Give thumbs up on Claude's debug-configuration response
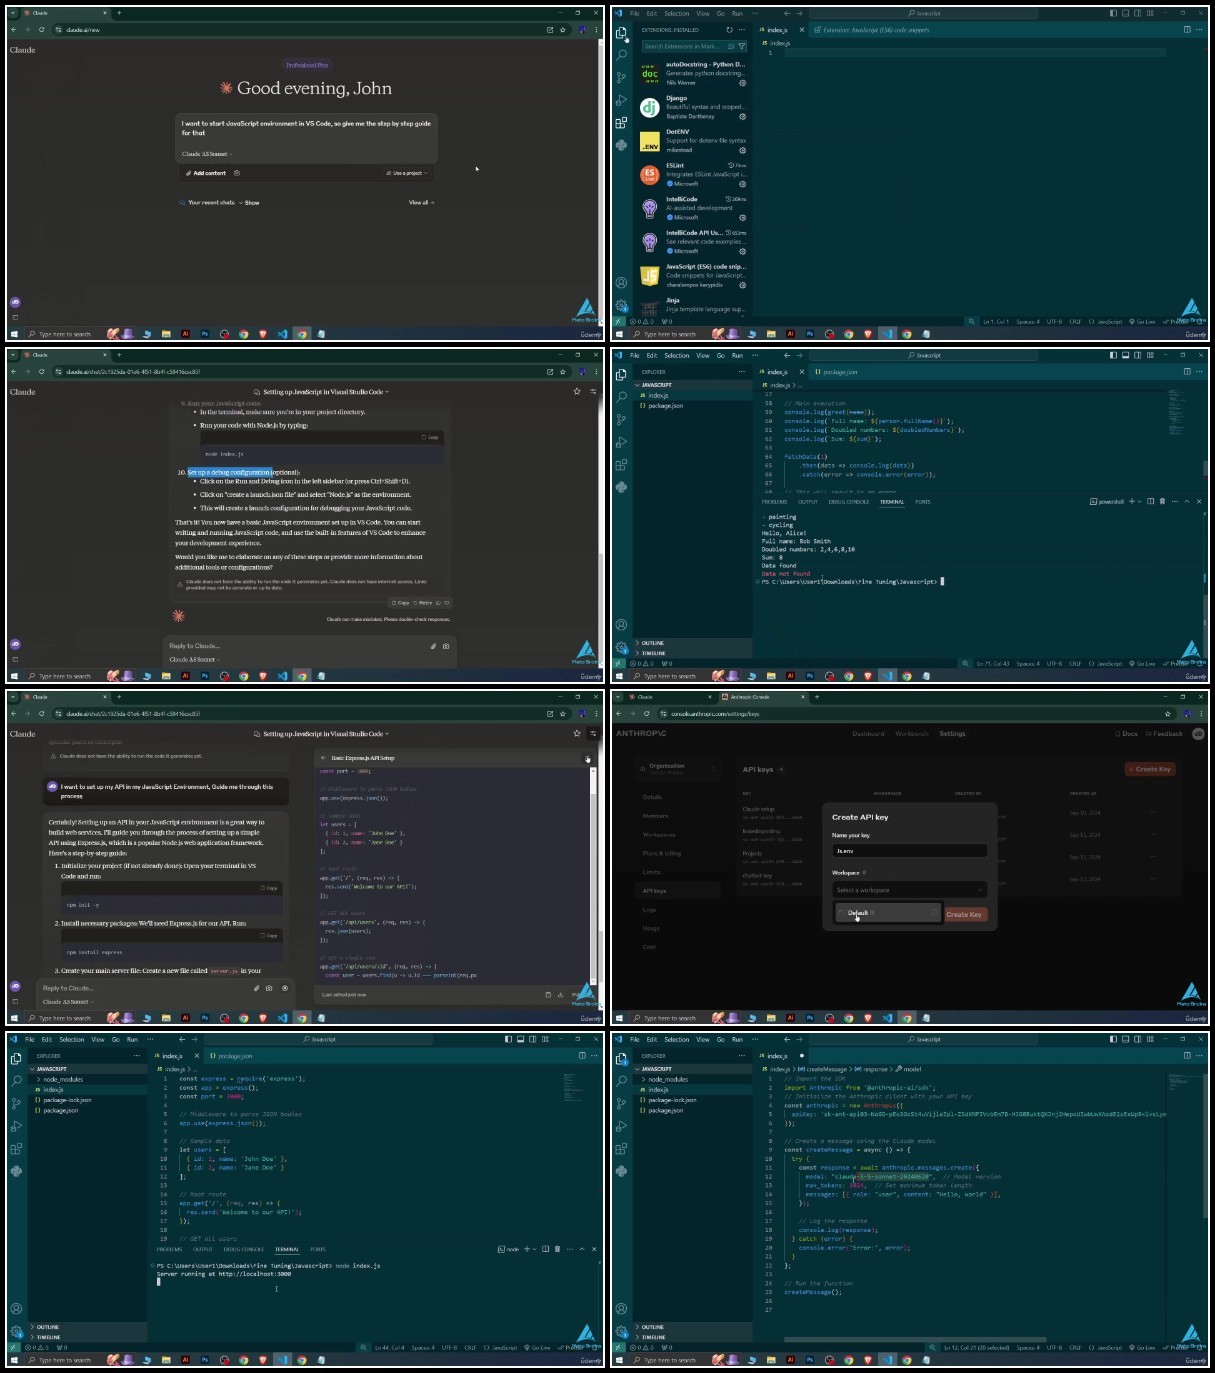The height and width of the screenshot is (1373, 1215). click(x=438, y=603)
